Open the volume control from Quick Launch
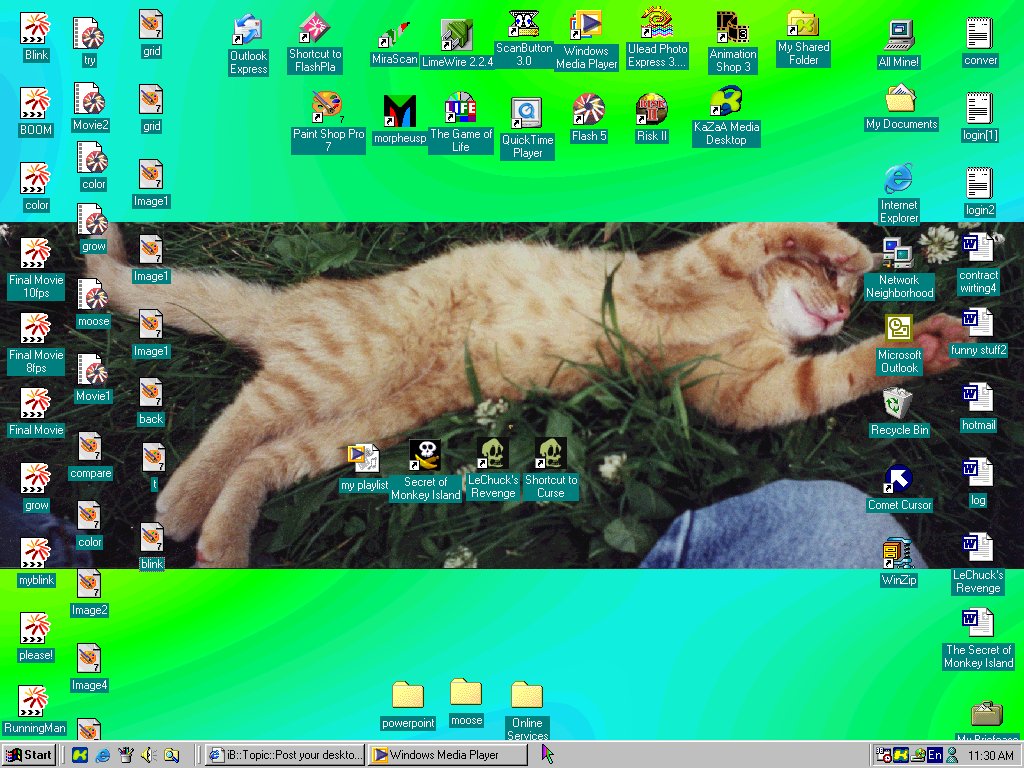 (x=148, y=755)
